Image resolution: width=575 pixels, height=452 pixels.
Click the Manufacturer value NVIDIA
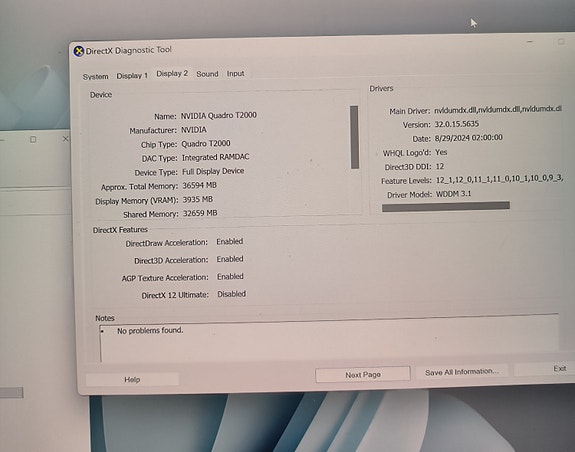pyautogui.click(x=194, y=130)
